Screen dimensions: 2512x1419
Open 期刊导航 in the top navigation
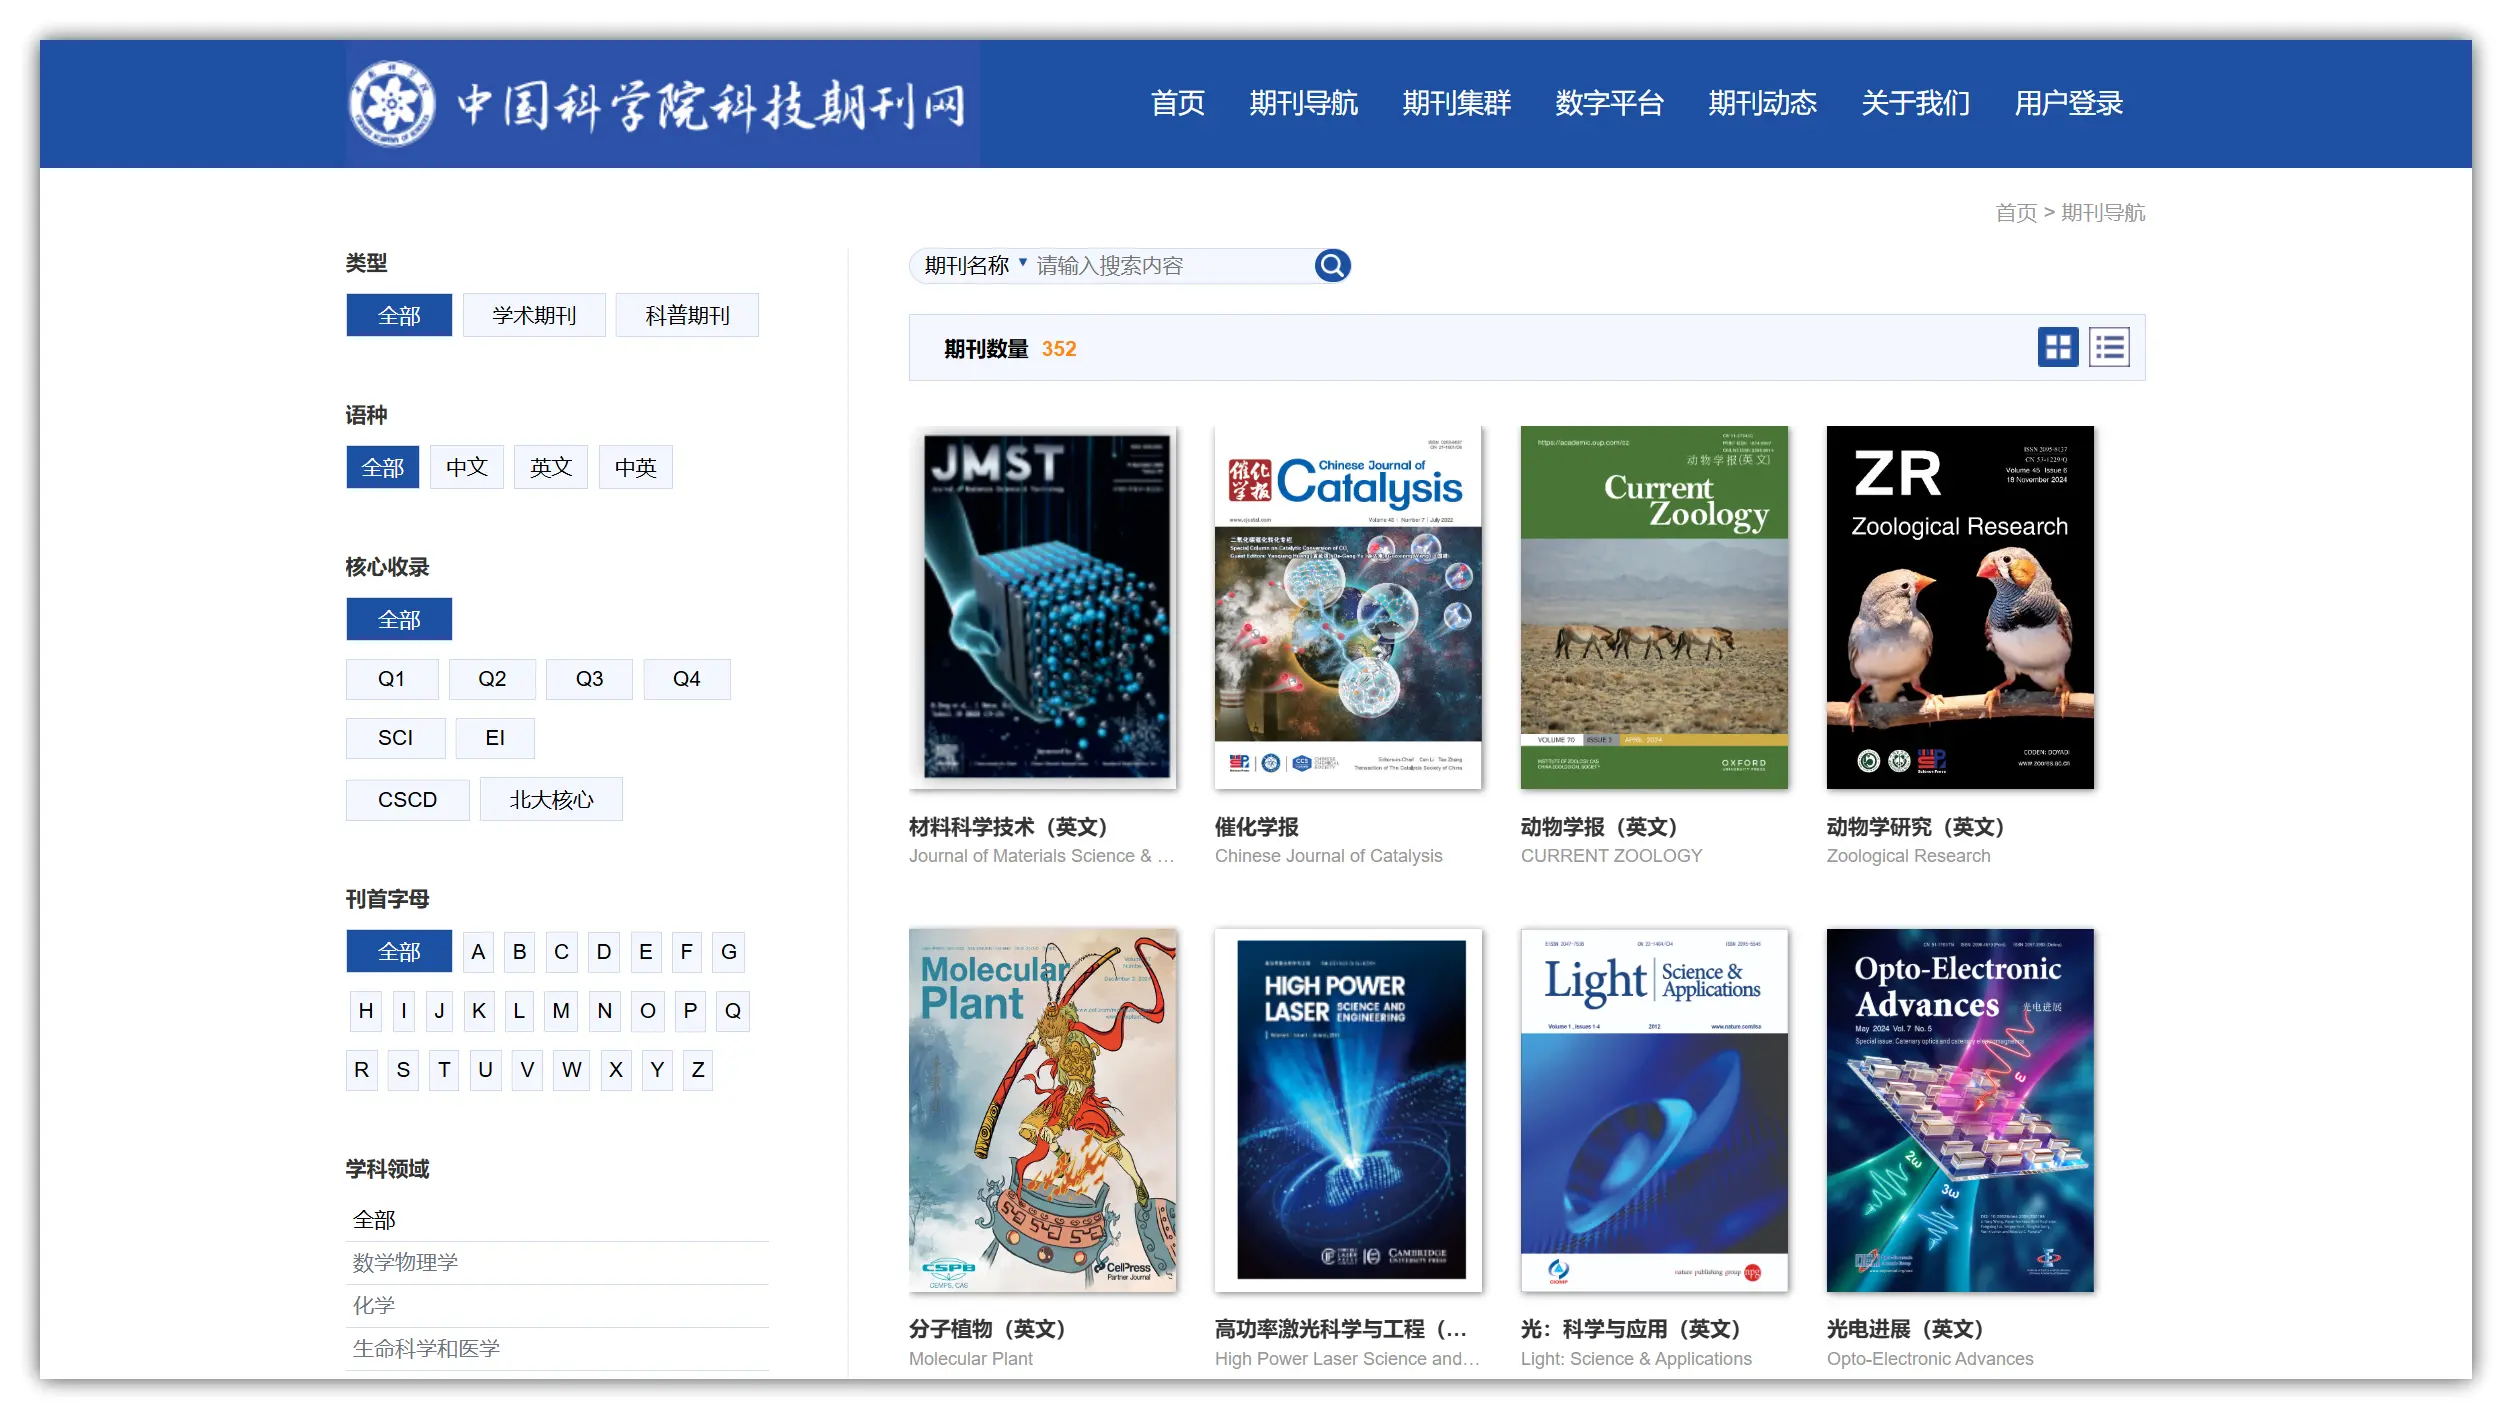1304,103
